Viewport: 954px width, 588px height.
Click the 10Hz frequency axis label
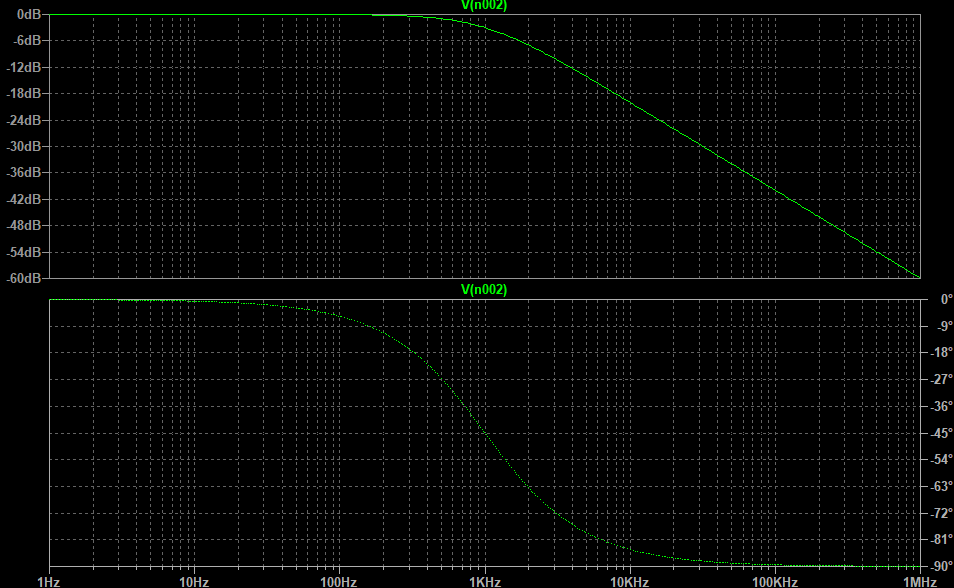tap(194, 581)
